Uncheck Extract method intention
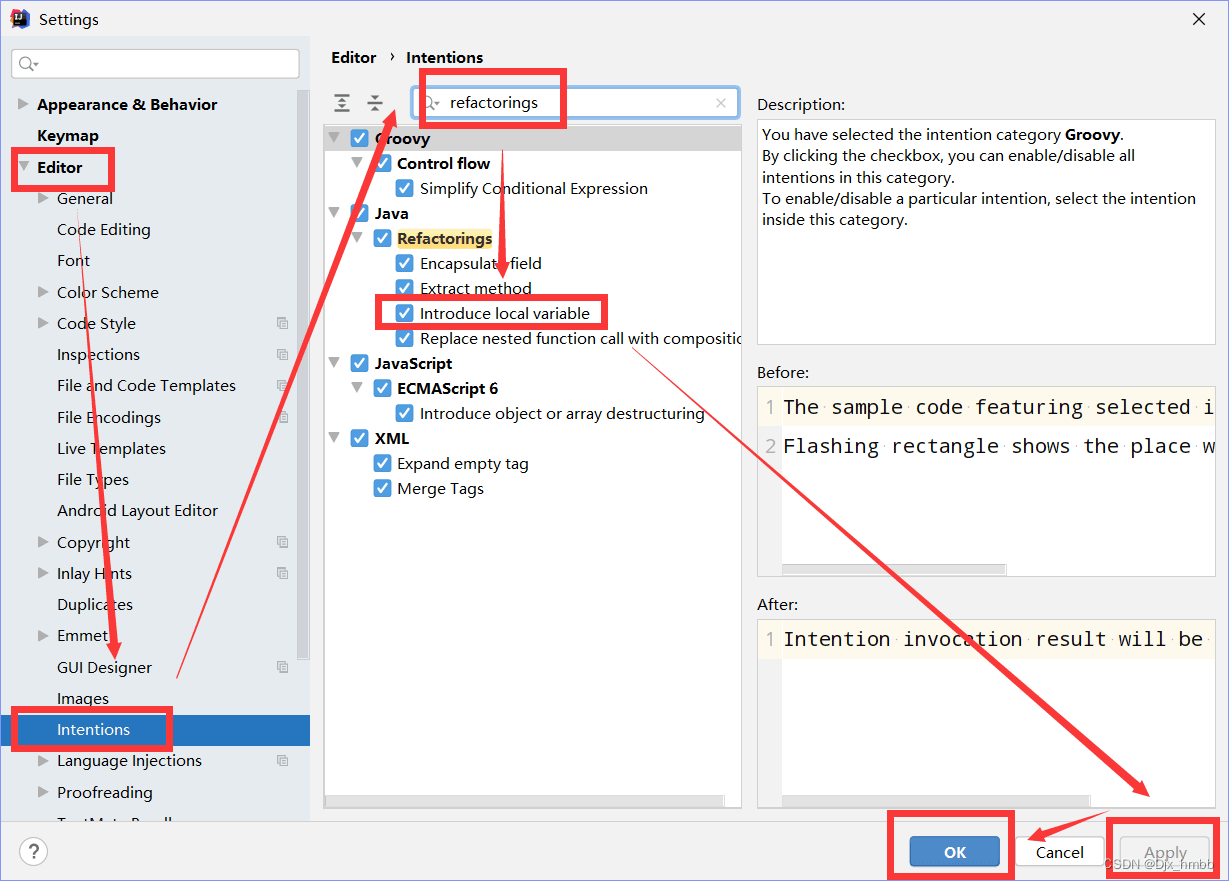 pos(405,288)
